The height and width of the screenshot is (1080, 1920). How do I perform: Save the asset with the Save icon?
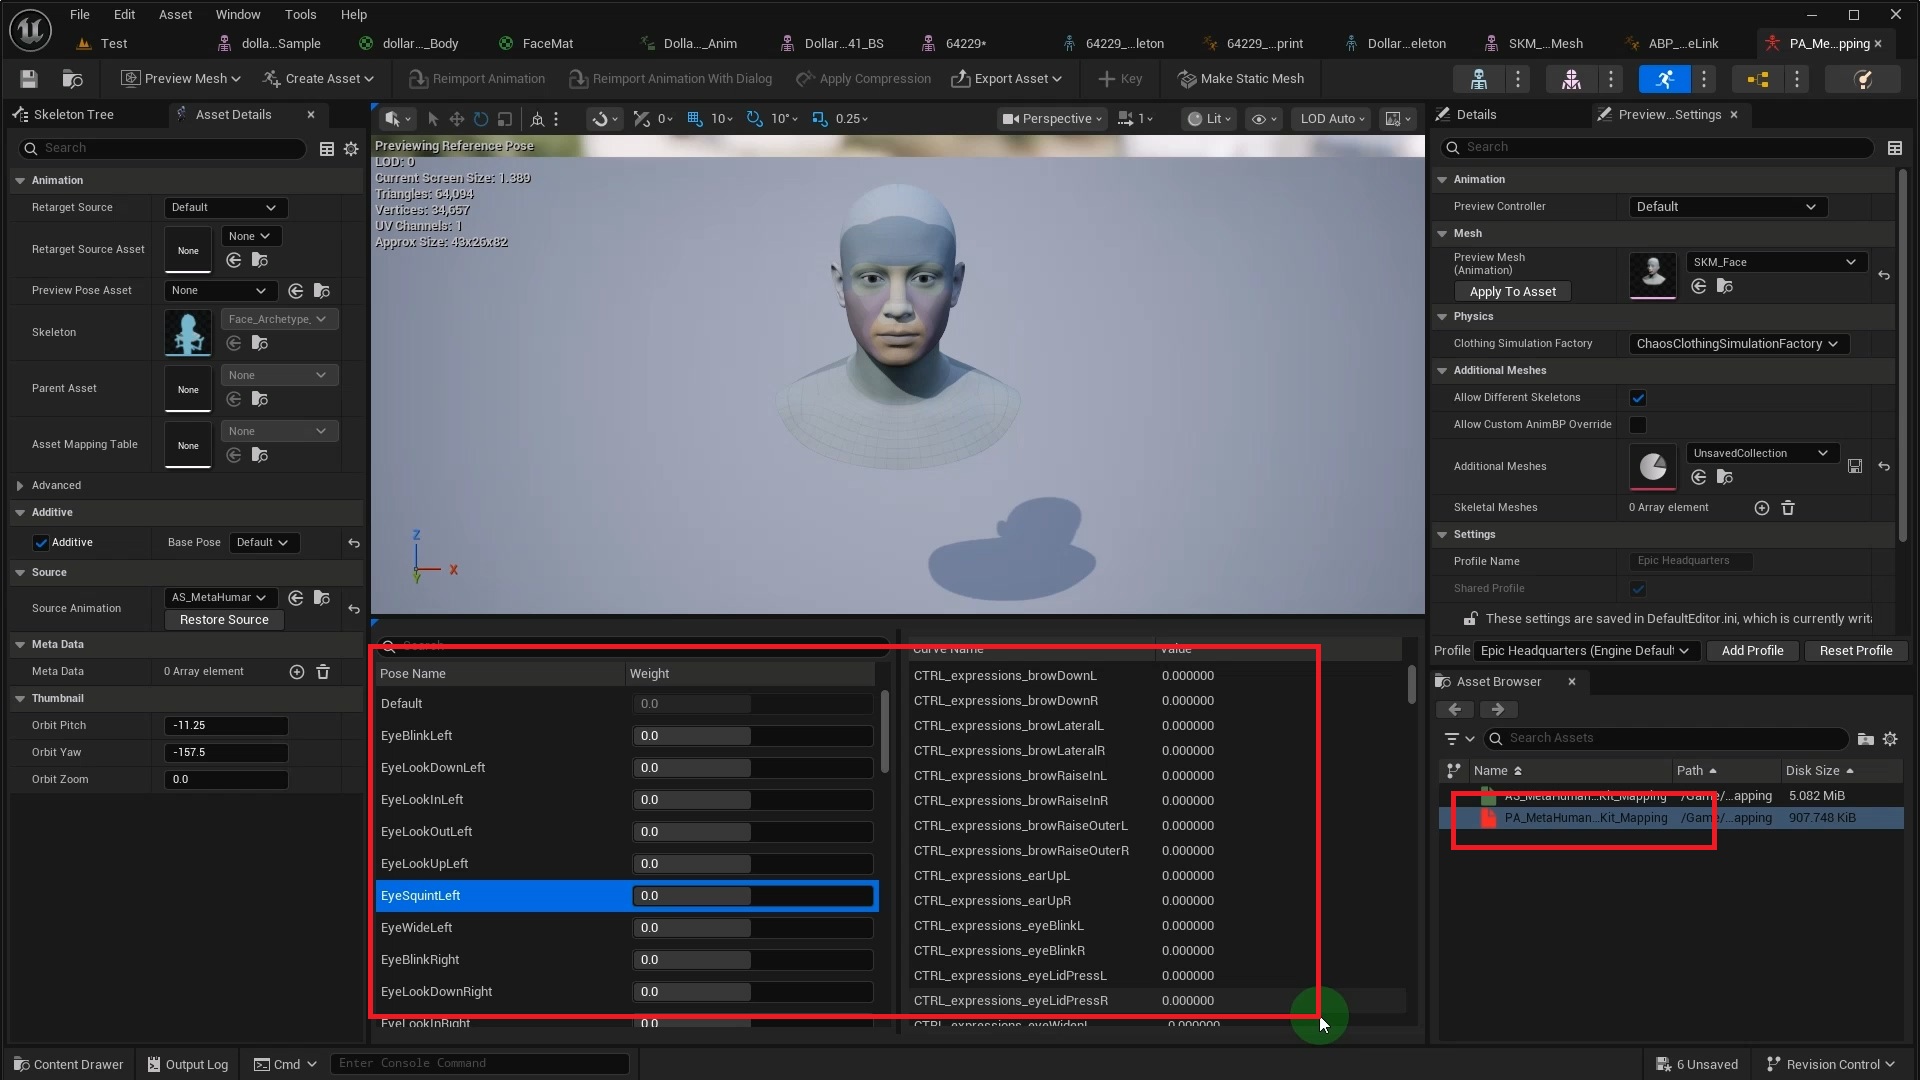27,79
